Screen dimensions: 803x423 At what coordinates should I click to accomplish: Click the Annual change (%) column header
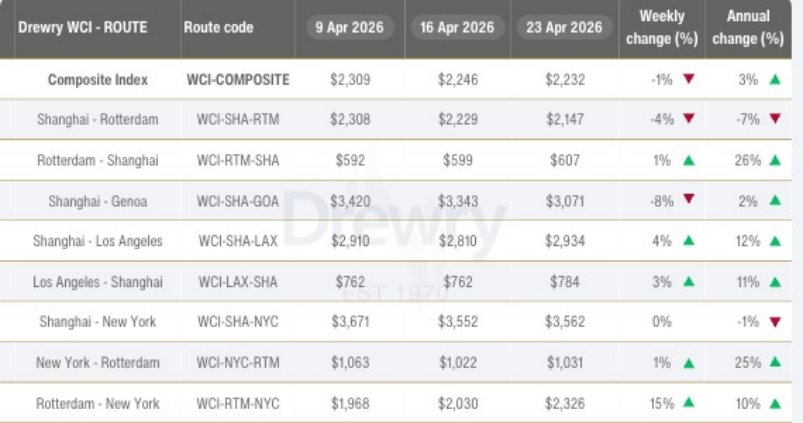click(756, 28)
